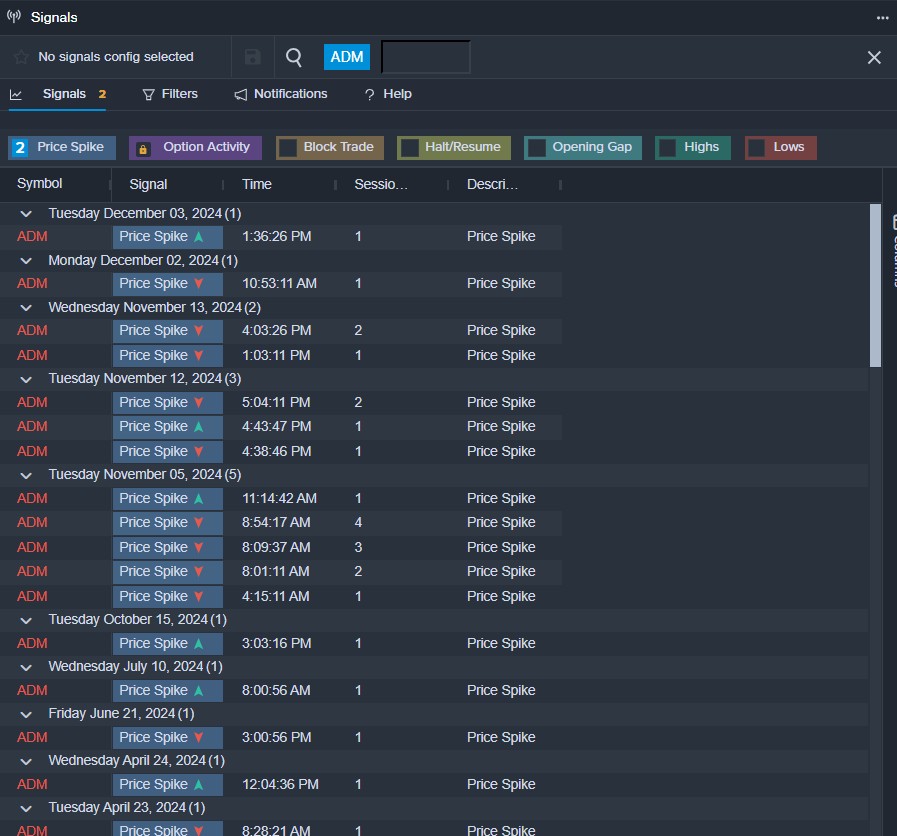Click the Help question mark icon
Viewport: 897px width, 836px height.
(x=369, y=94)
